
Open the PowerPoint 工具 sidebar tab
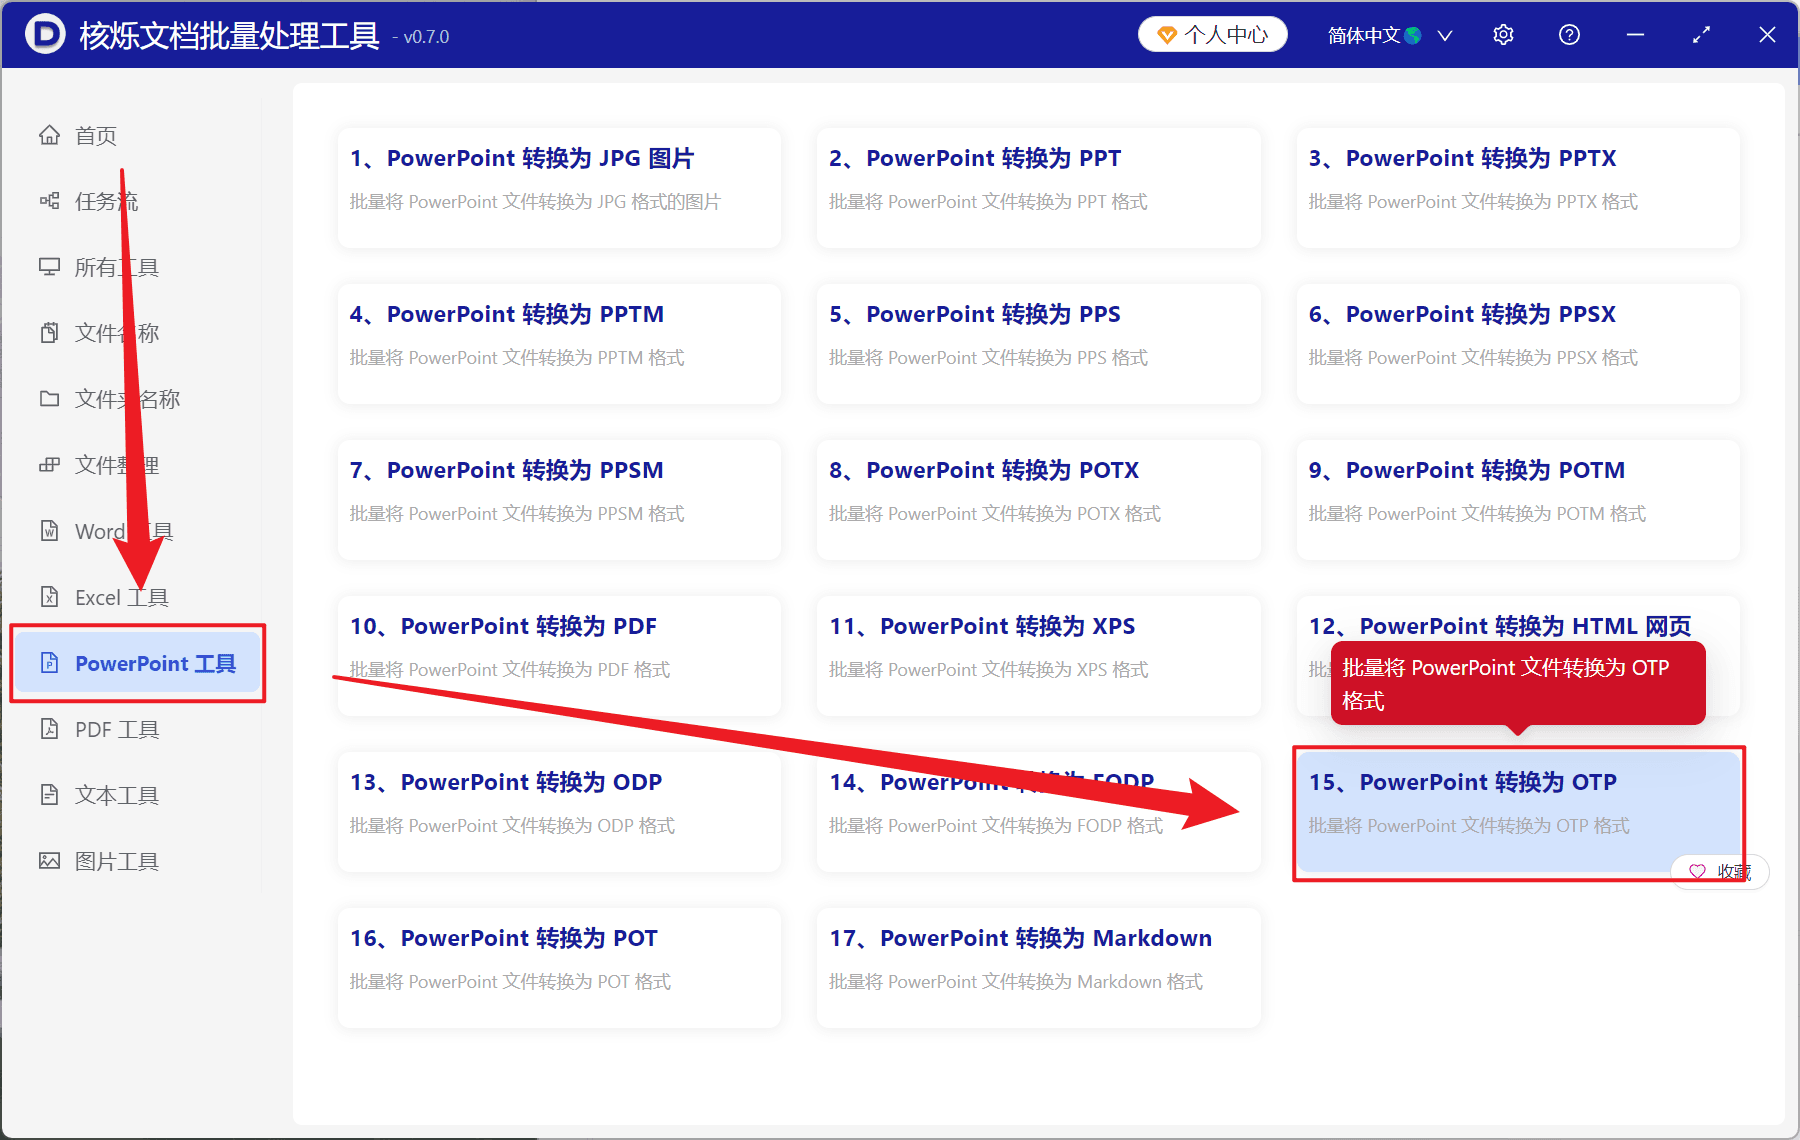[138, 663]
